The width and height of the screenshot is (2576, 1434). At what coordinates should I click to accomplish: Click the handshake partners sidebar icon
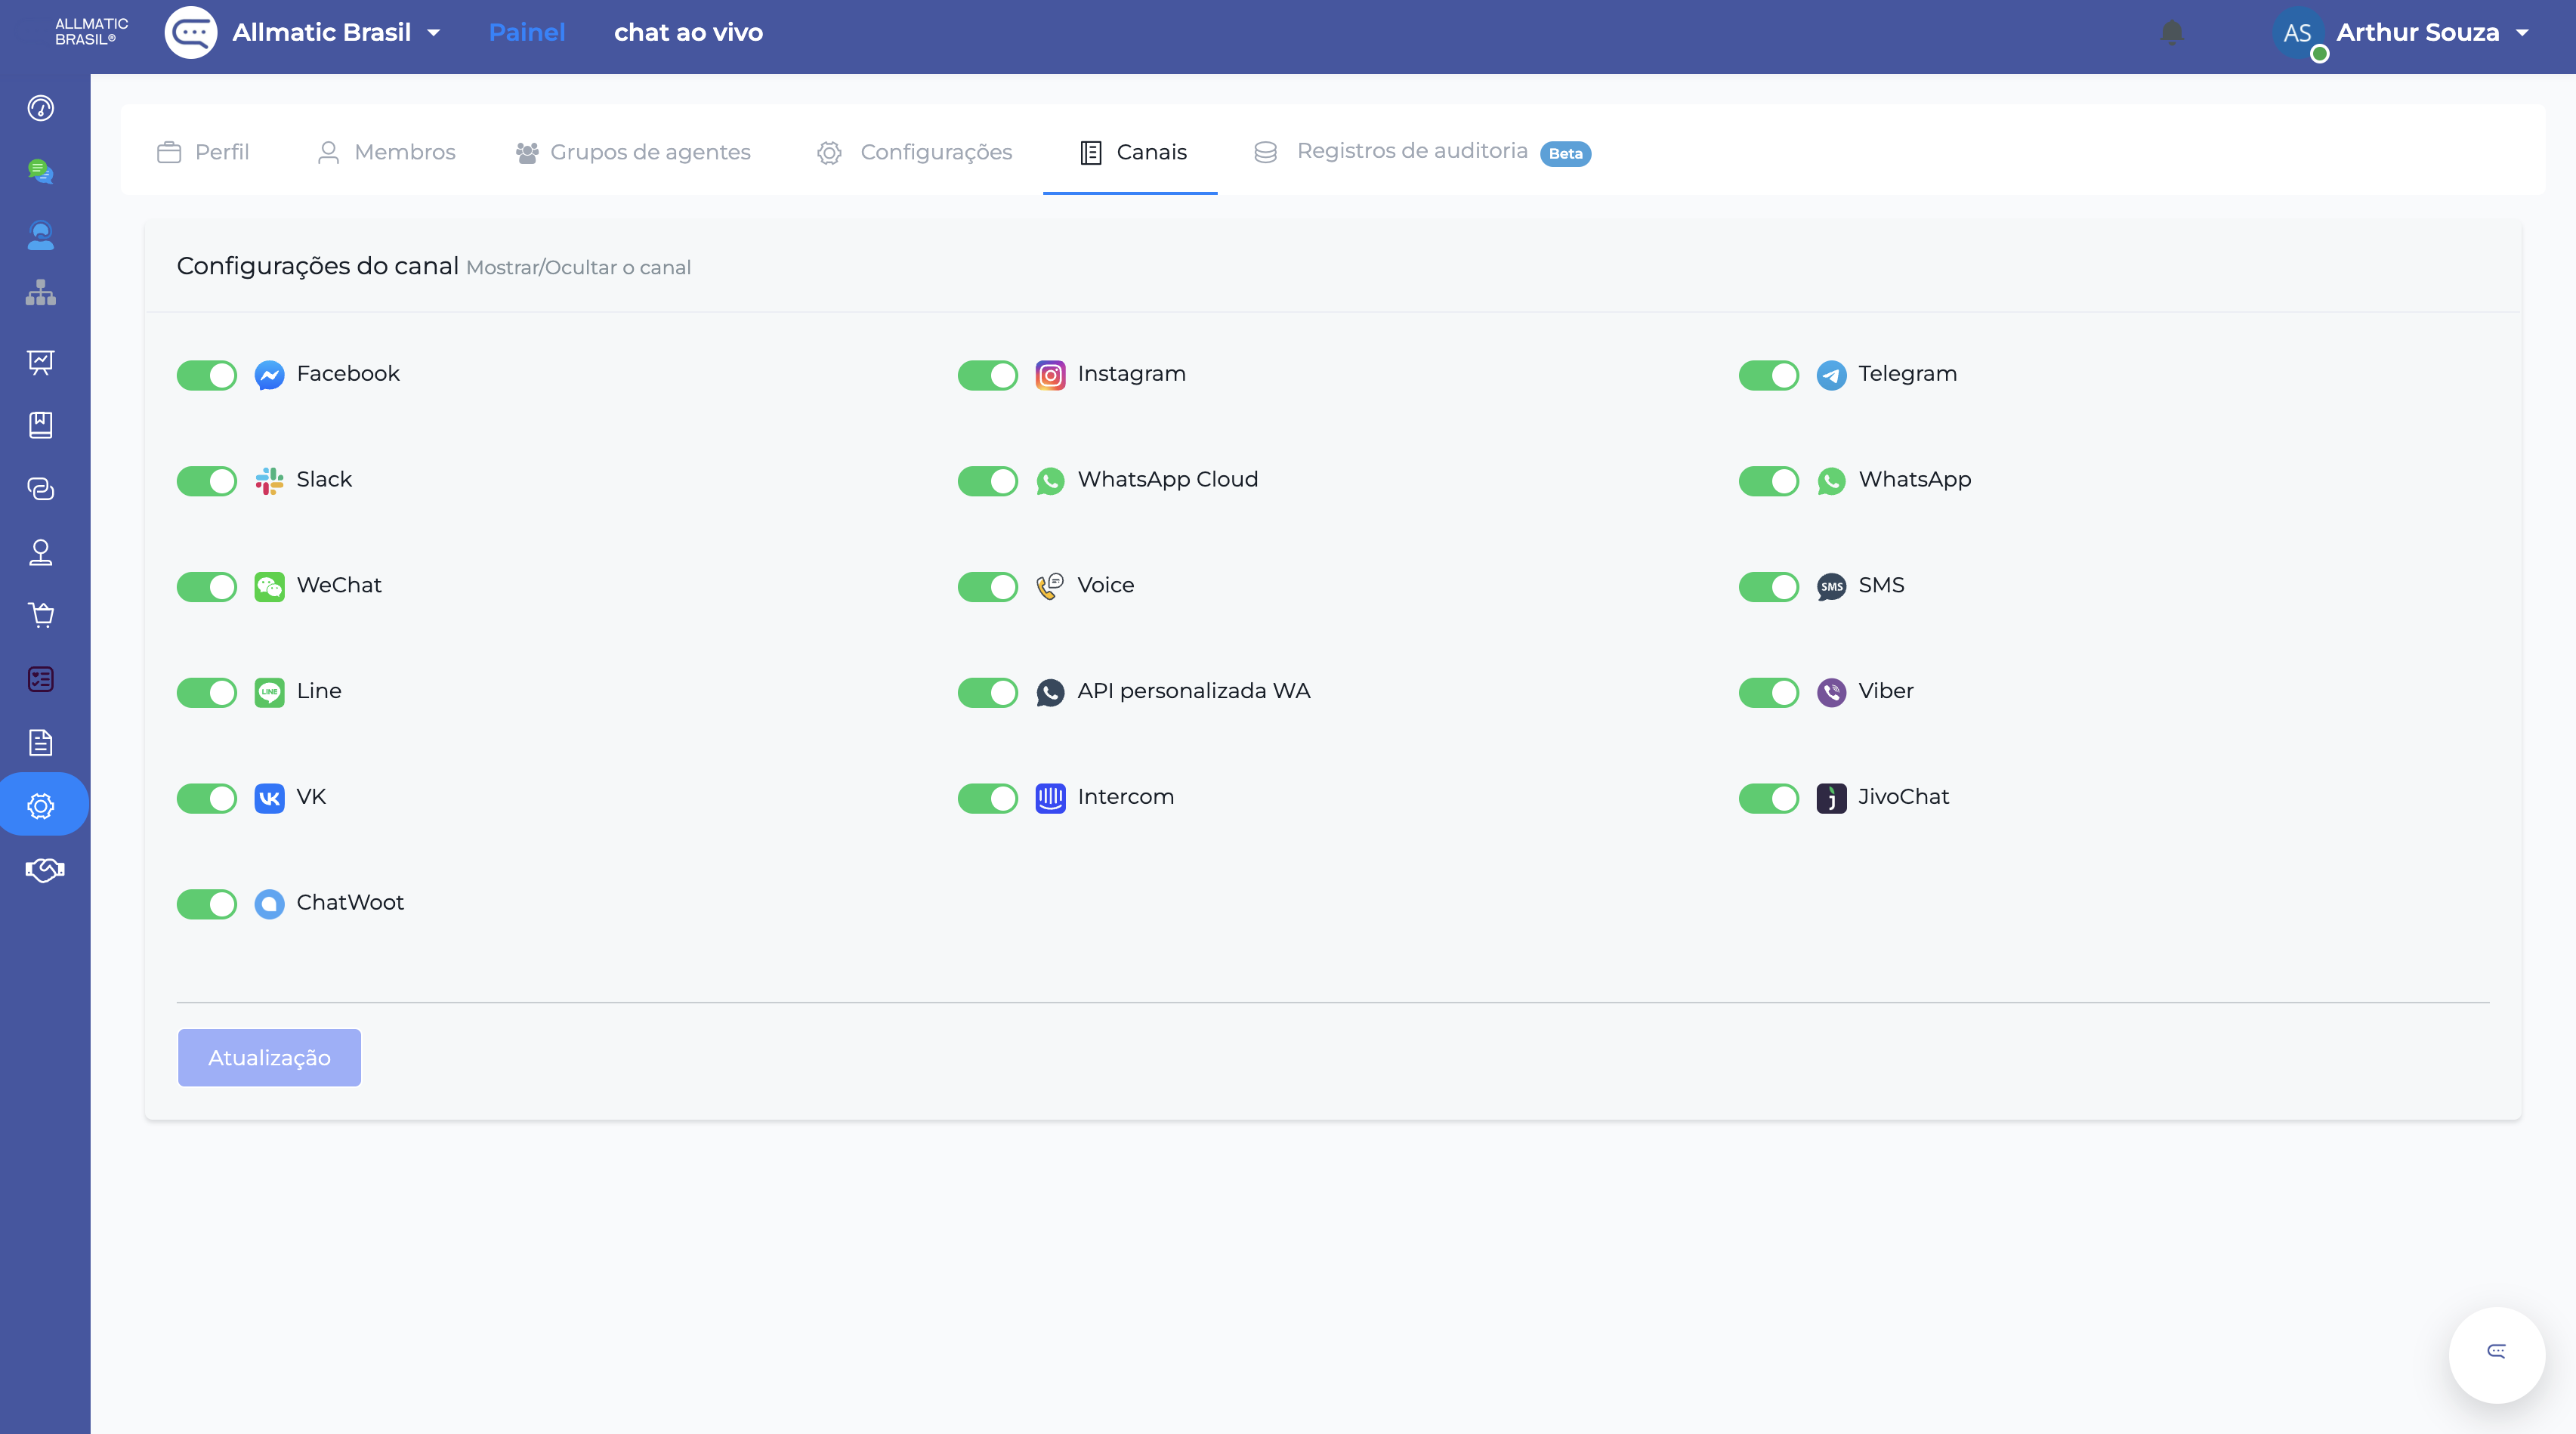point(44,870)
